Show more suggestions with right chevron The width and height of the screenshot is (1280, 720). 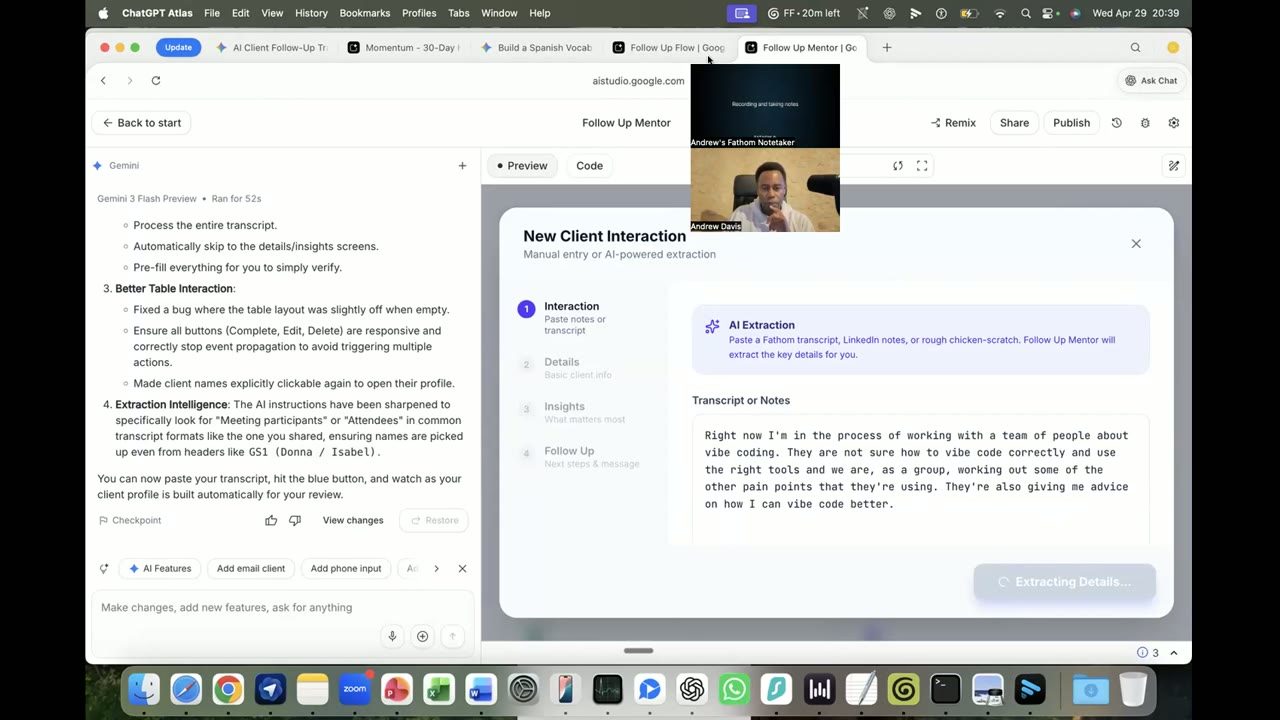[x=436, y=568]
